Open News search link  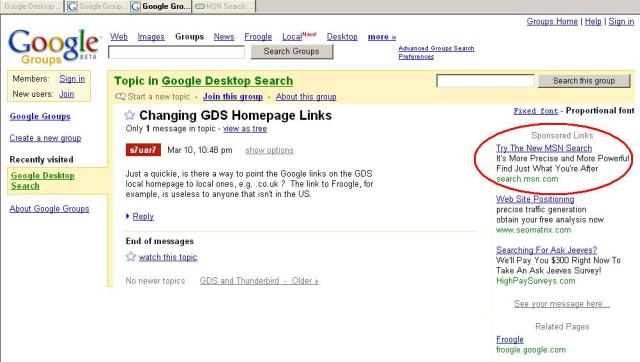[224, 37]
